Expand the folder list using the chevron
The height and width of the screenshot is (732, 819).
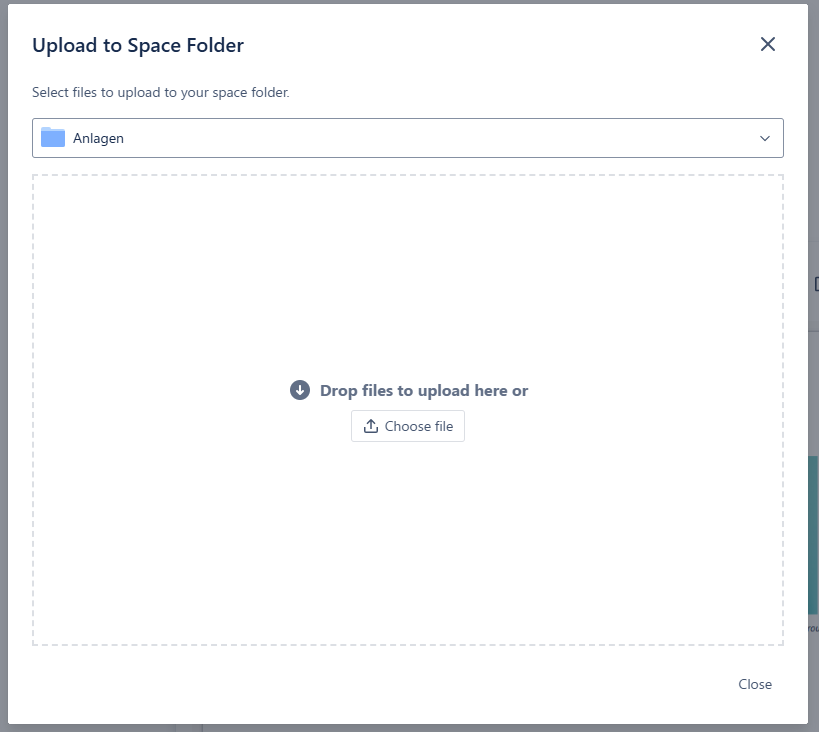coord(765,138)
